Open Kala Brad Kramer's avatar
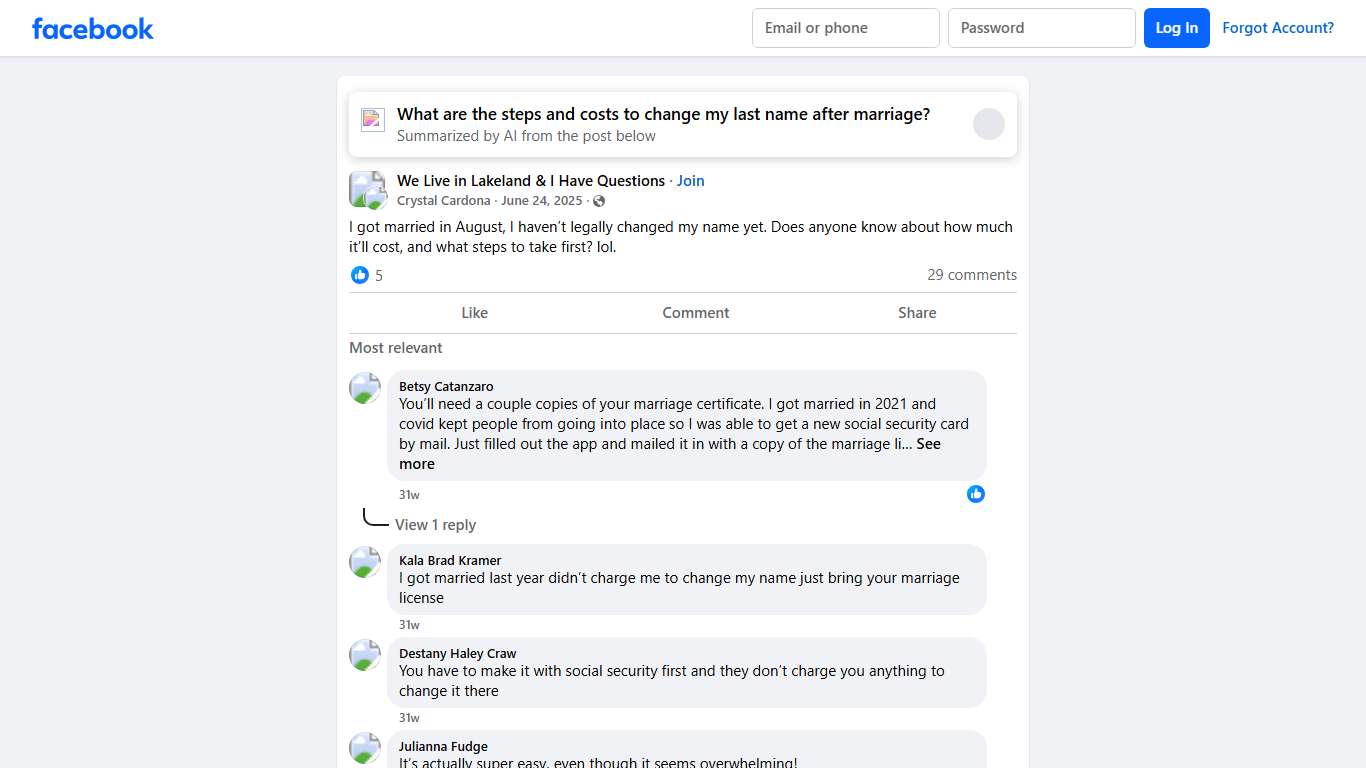This screenshot has width=1366, height=768. (365, 562)
